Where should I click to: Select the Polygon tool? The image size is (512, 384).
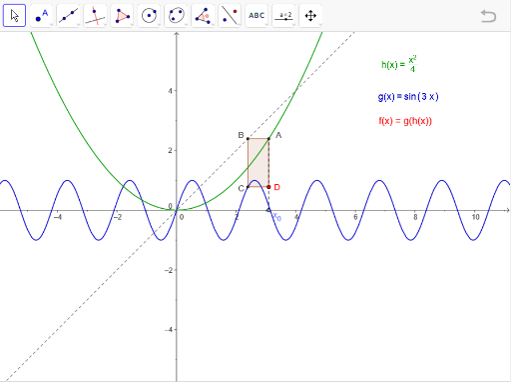click(x=122, y=15)
